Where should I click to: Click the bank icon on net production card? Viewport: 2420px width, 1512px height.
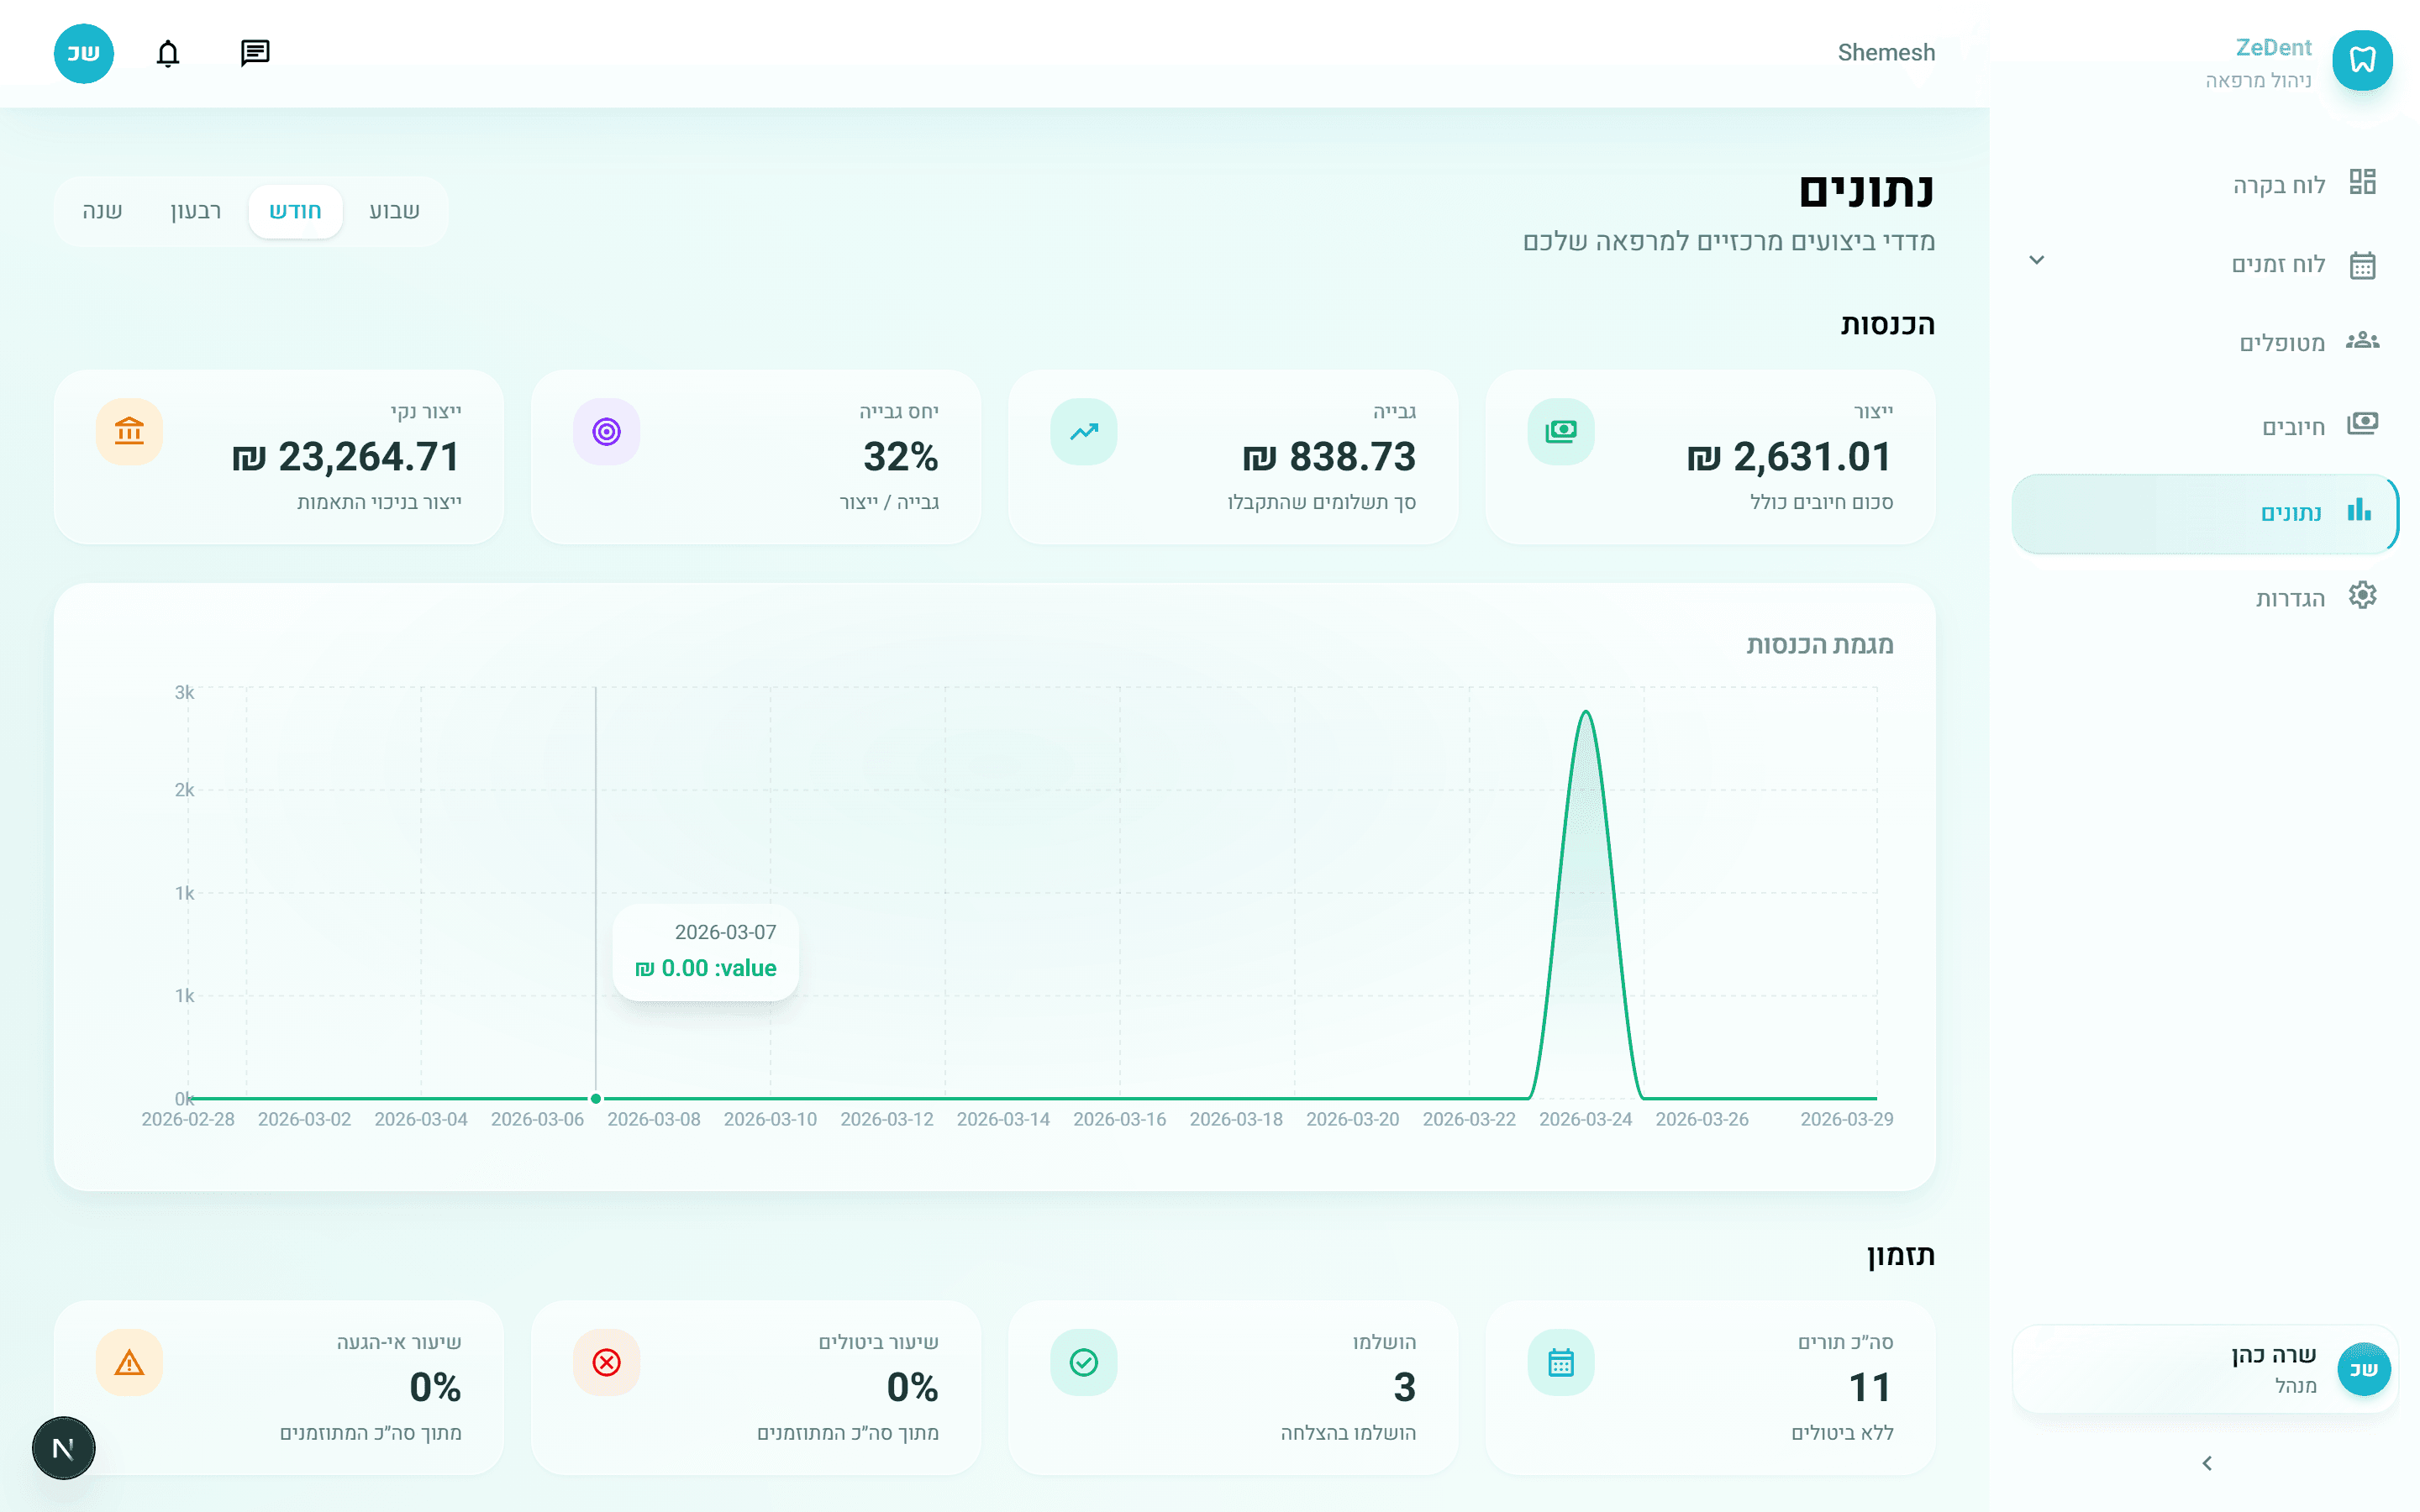click(129, 432)
